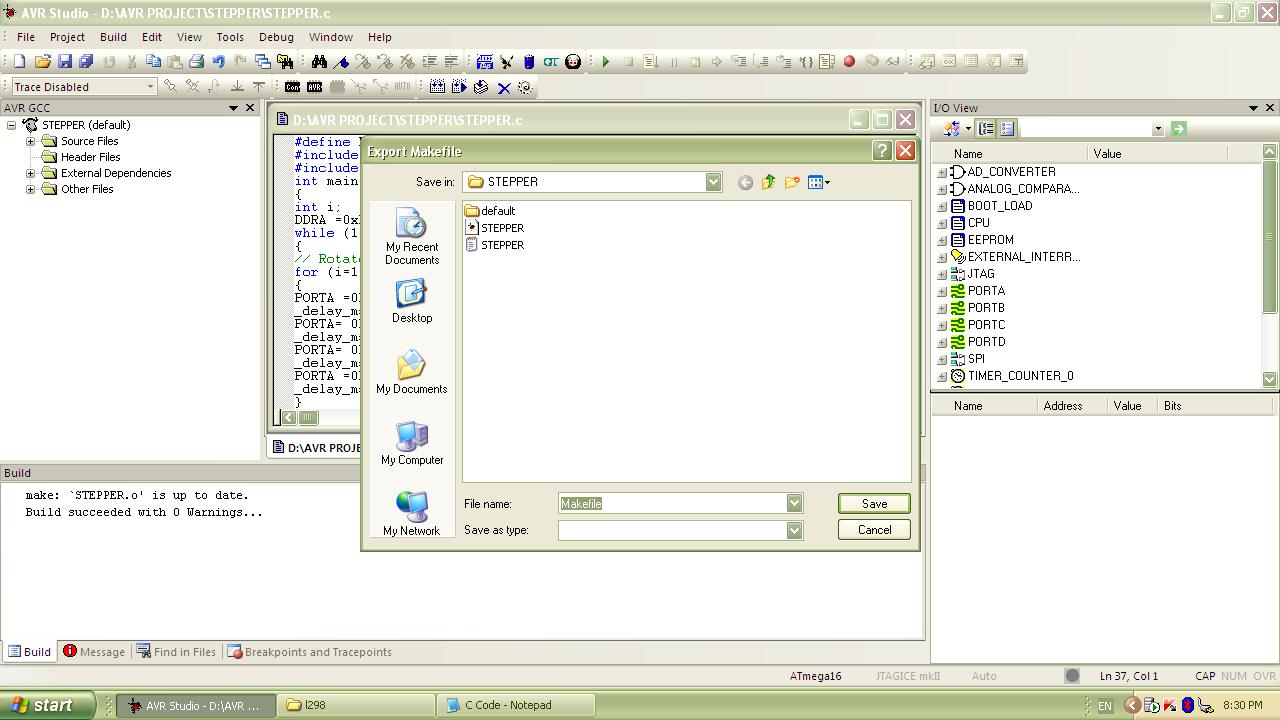Click the help question mark in Export Makefile
The height and width of the screenshot is (720, 1280).
pos(882,150)
